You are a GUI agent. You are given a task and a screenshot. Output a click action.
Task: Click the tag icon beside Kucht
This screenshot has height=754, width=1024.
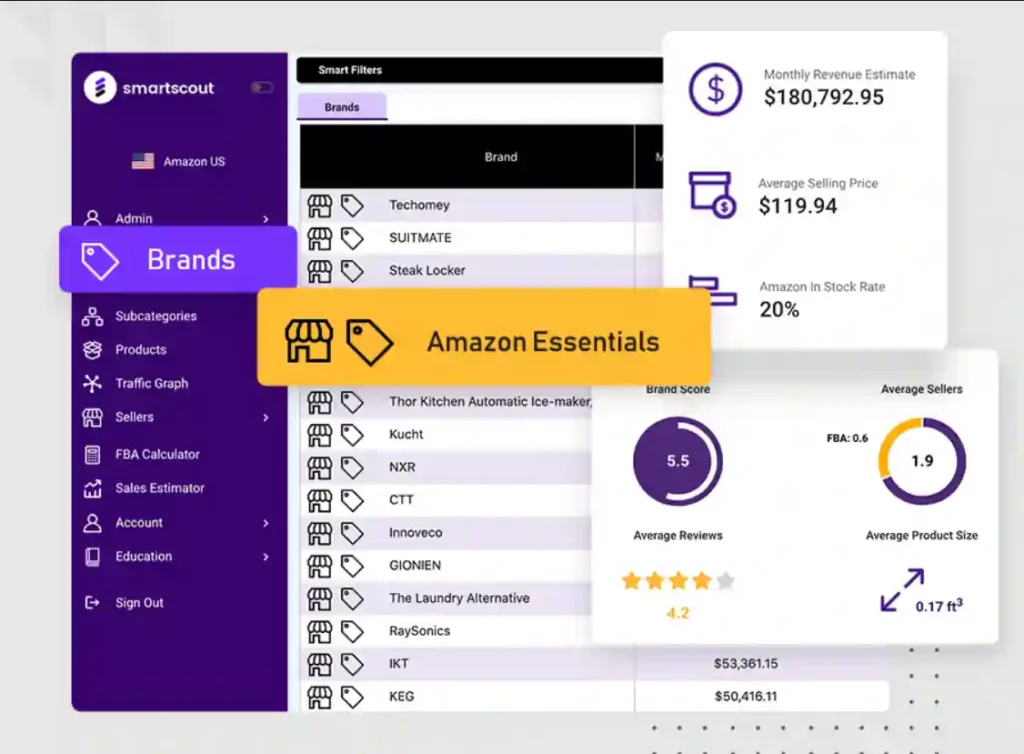pos(352,434)
